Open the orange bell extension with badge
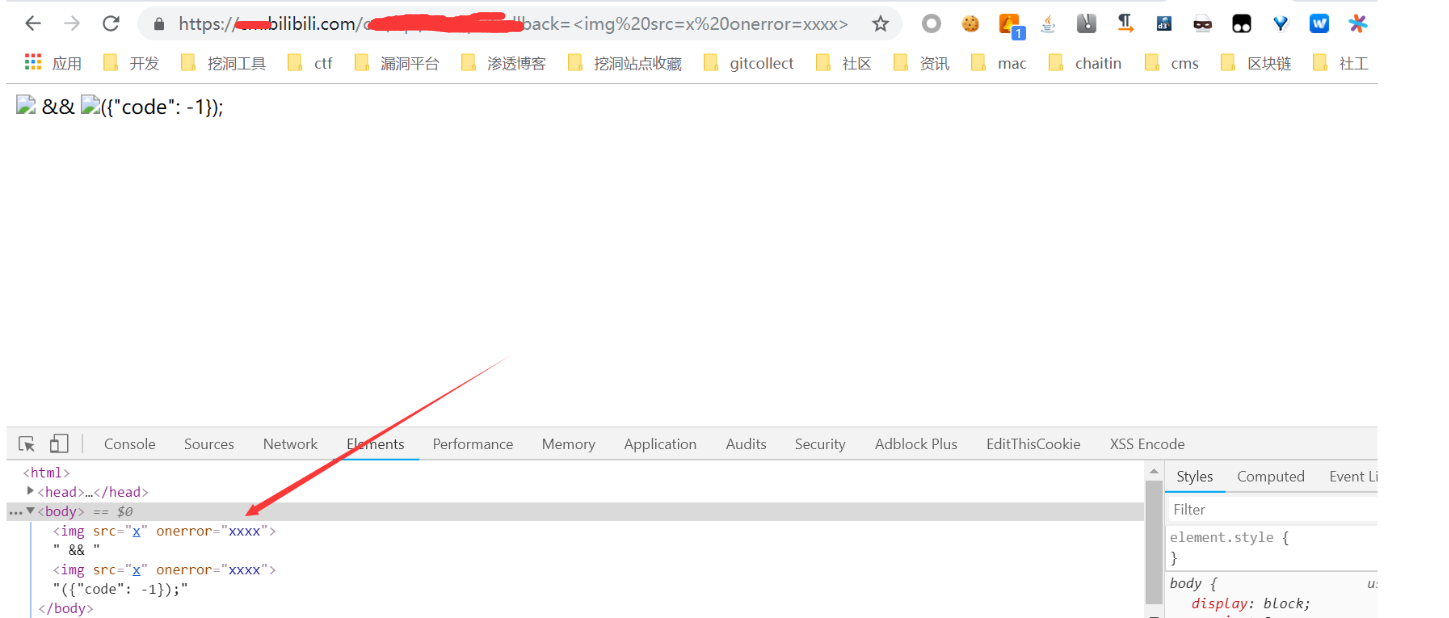 coord(1010,24)
